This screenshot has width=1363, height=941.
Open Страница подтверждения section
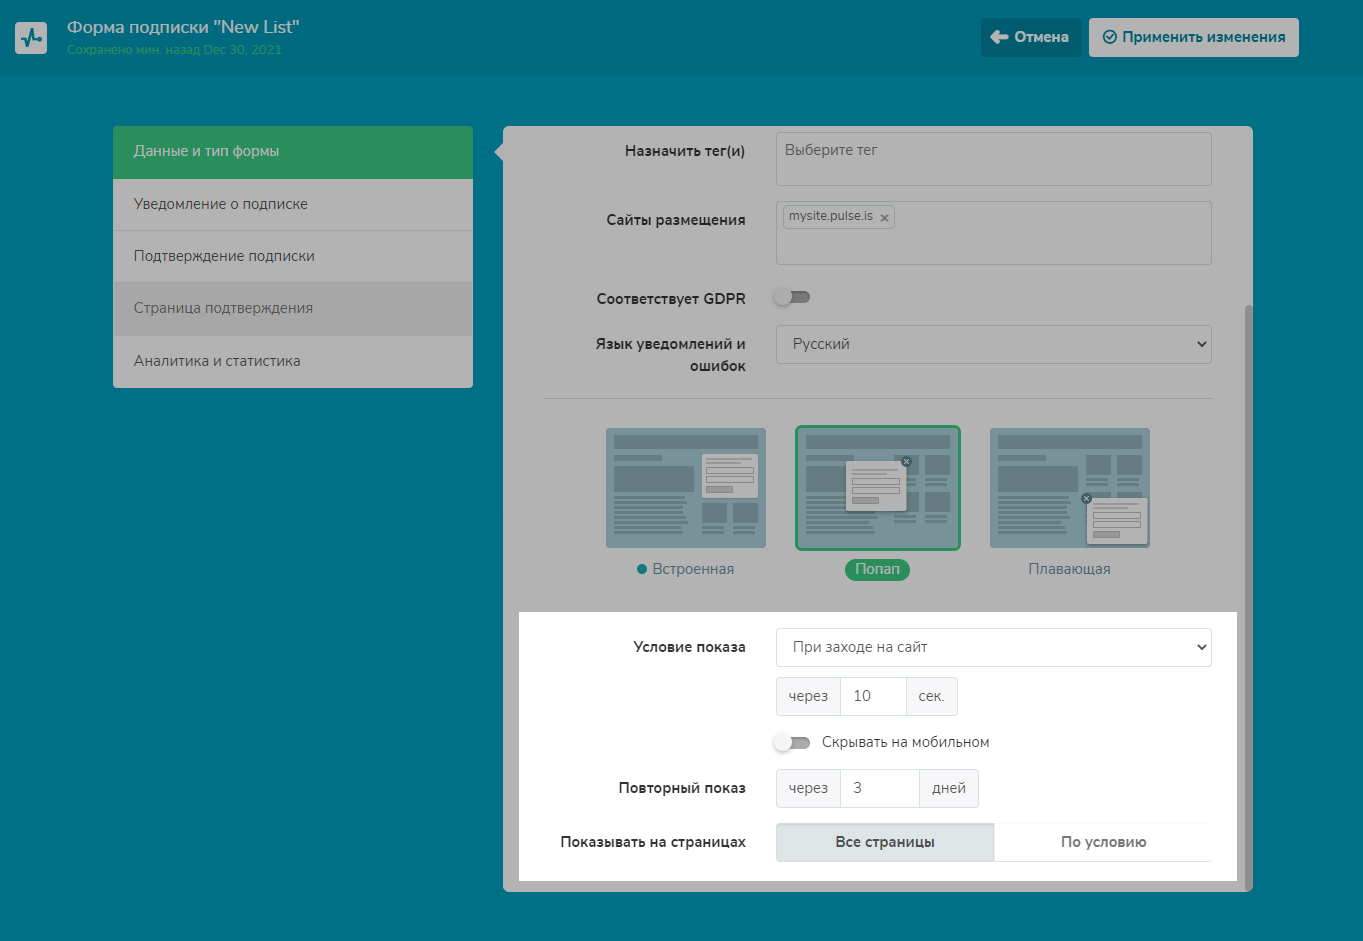click(x=292, y=308)
